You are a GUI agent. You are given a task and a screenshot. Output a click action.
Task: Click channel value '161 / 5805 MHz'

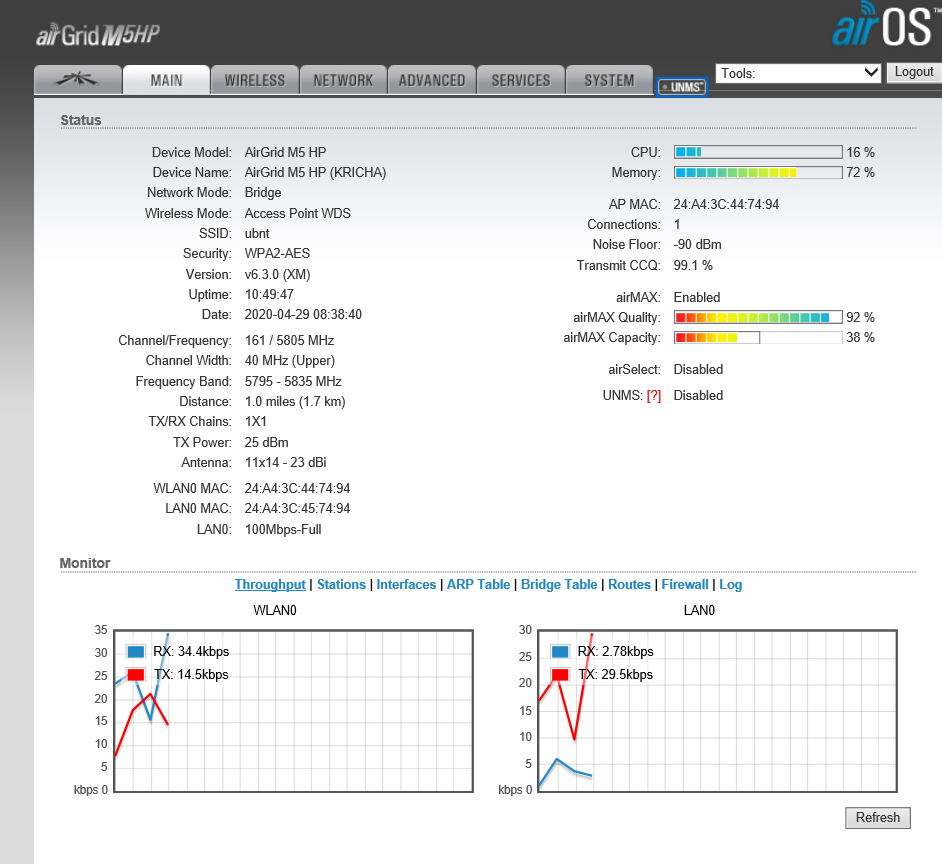pyautogui.click(x=290, y=340)
